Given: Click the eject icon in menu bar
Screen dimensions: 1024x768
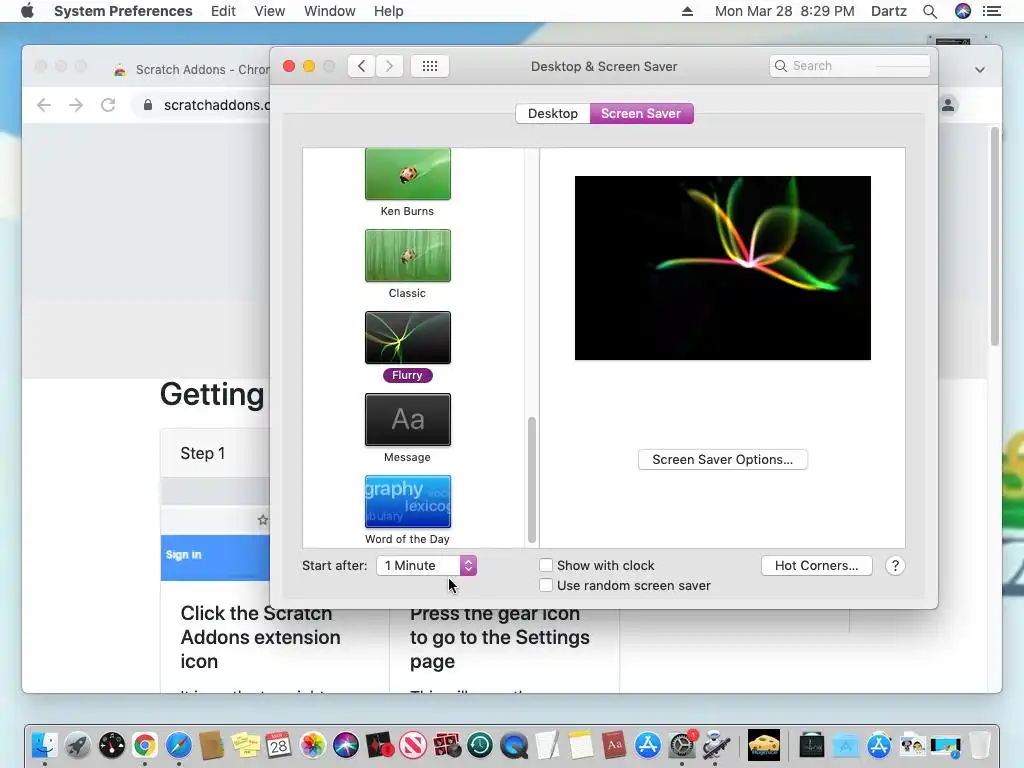Looking at the screenshot, I should [687, 11].
